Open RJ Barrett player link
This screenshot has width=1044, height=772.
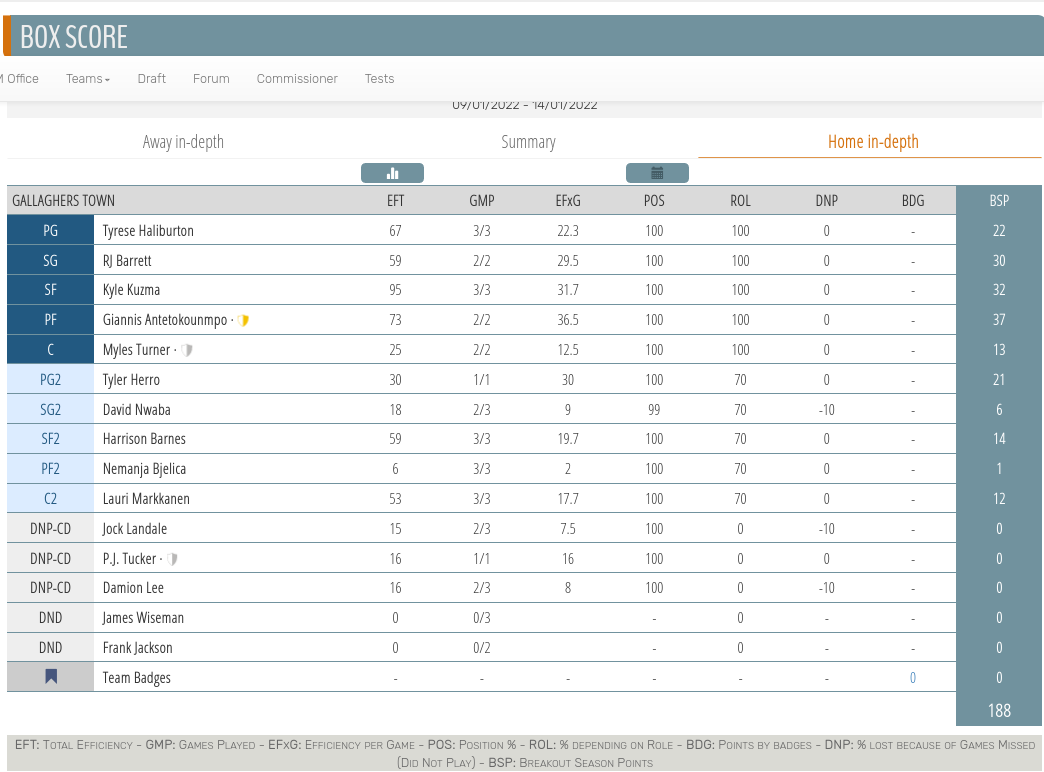[127, 261]
